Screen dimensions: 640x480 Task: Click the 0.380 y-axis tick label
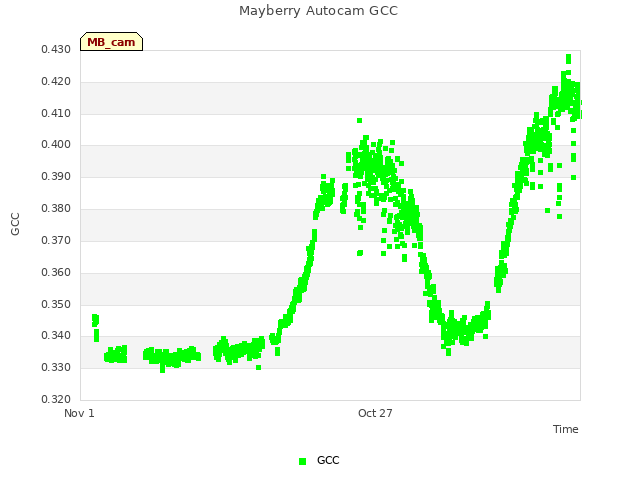(x=56, y=209)
